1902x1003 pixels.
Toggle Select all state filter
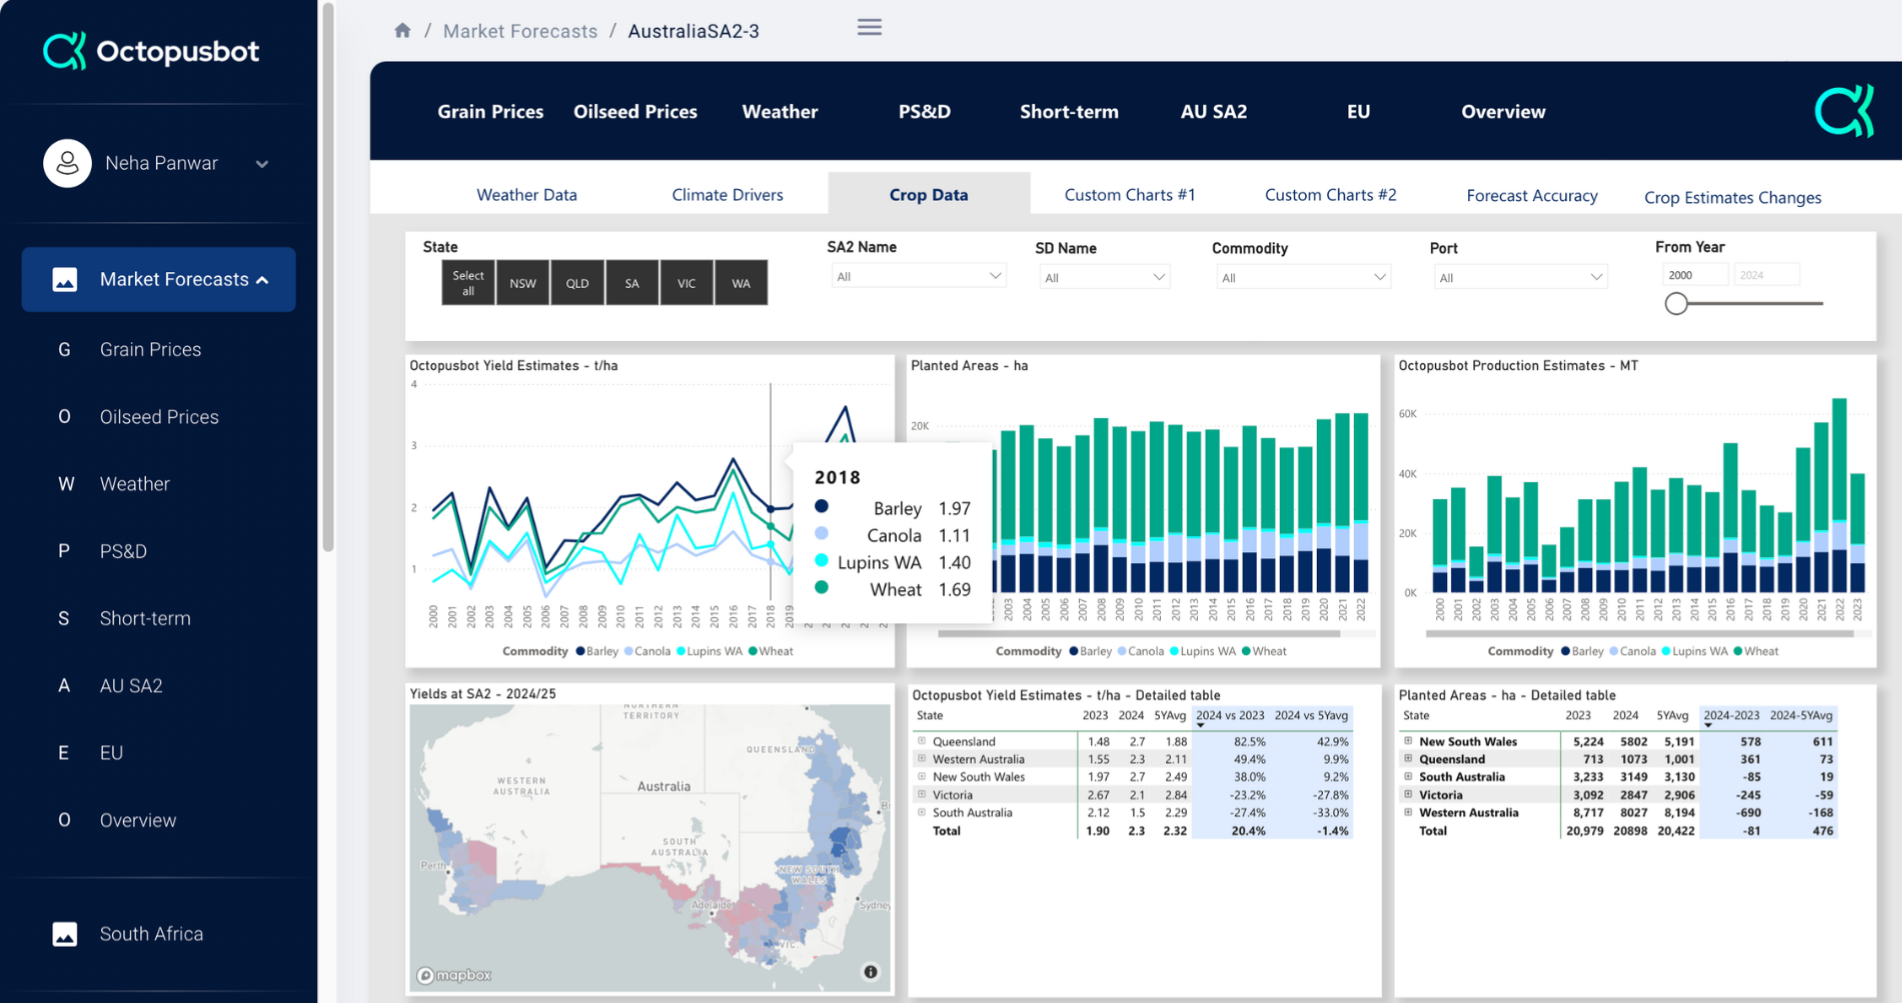click(x=468, y=283)
